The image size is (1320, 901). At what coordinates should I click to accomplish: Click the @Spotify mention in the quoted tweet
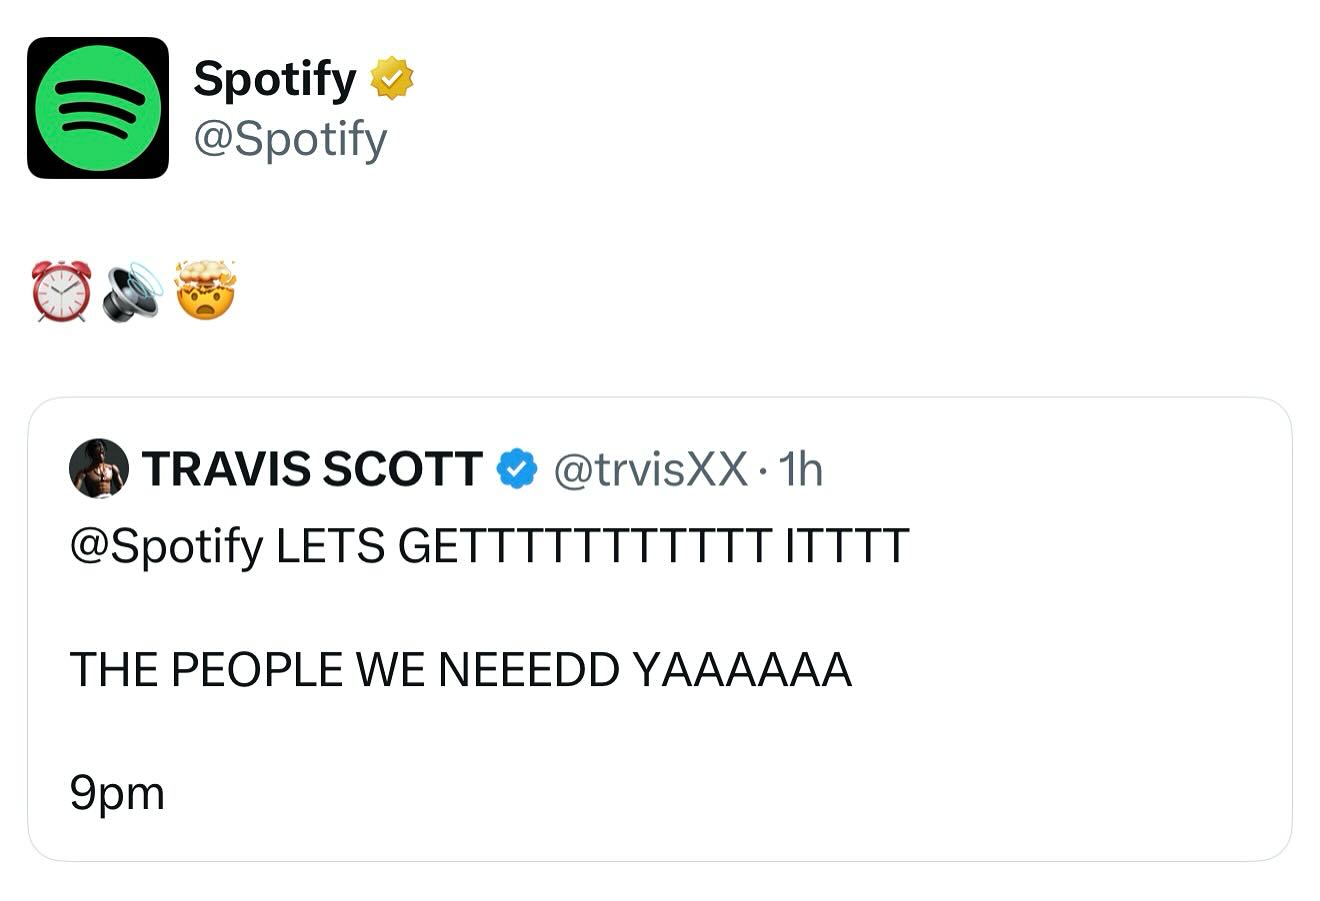[166, 547]
